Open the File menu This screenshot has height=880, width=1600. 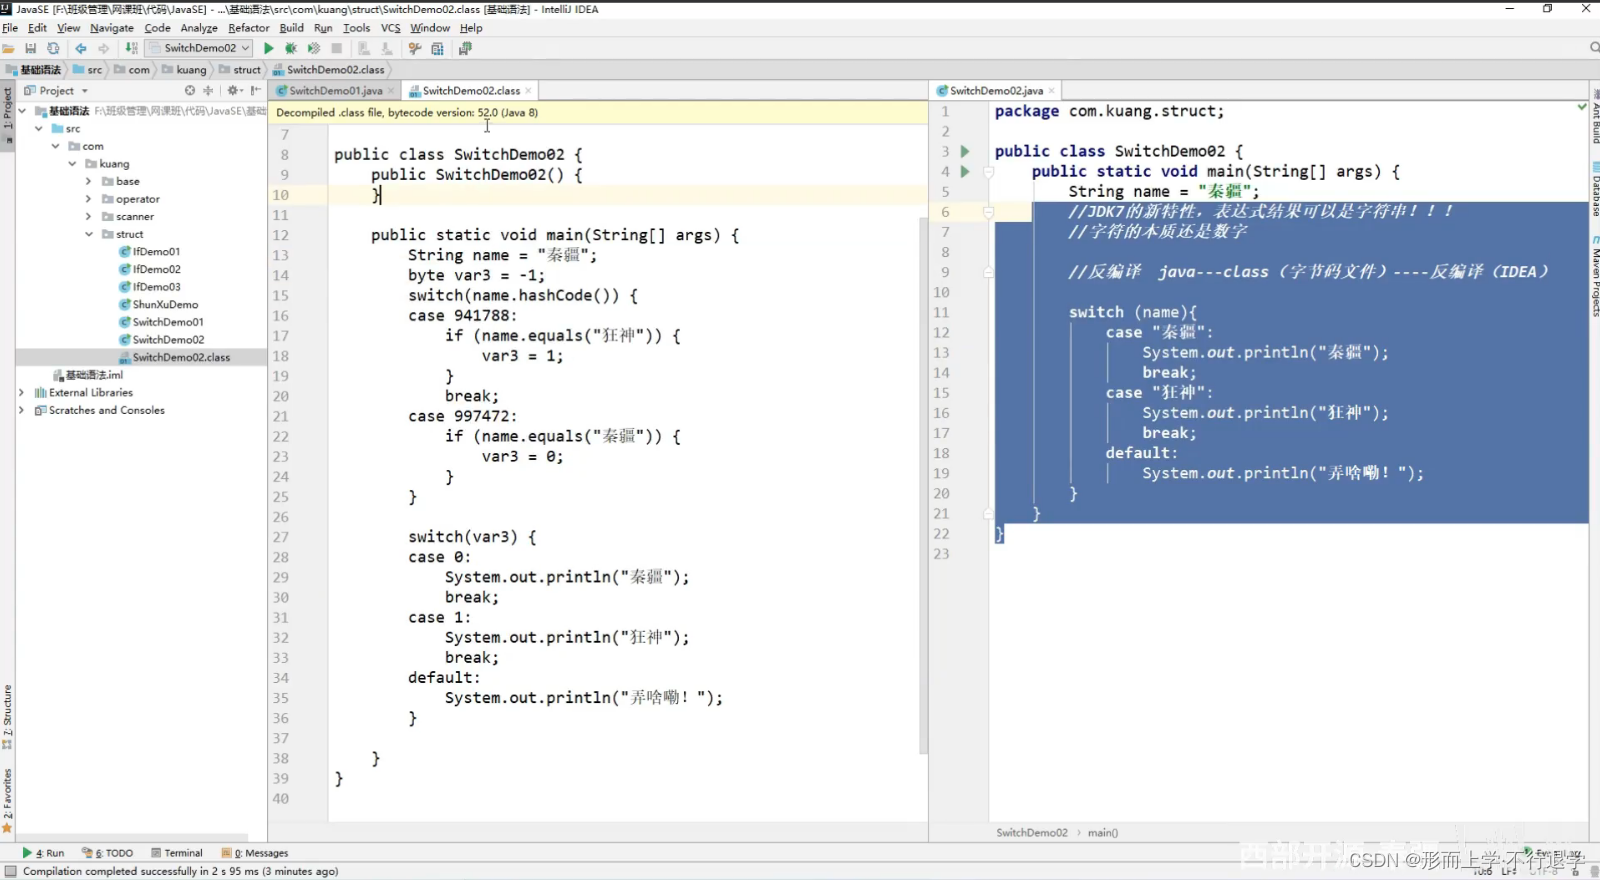10,28
